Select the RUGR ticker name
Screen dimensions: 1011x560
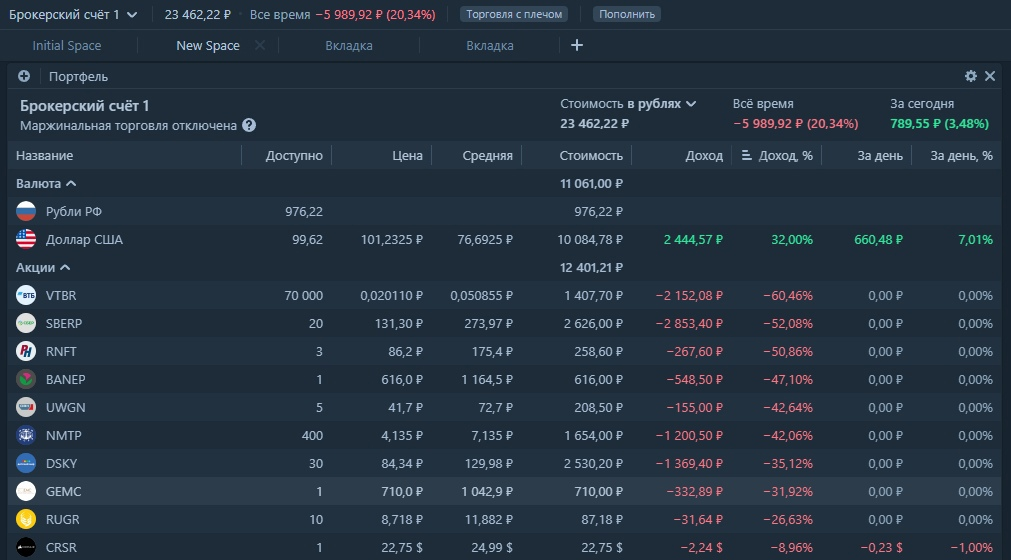(x=63, y=519)
